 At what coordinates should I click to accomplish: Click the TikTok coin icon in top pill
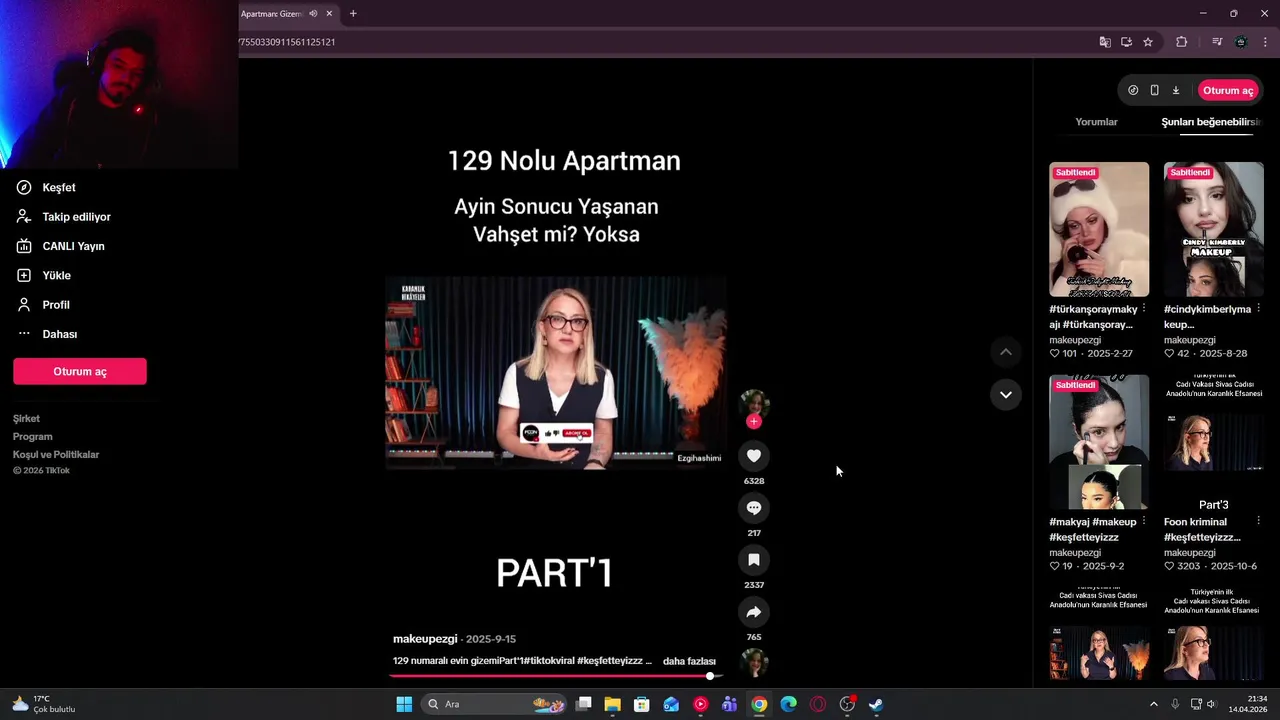coord(1133,90)
